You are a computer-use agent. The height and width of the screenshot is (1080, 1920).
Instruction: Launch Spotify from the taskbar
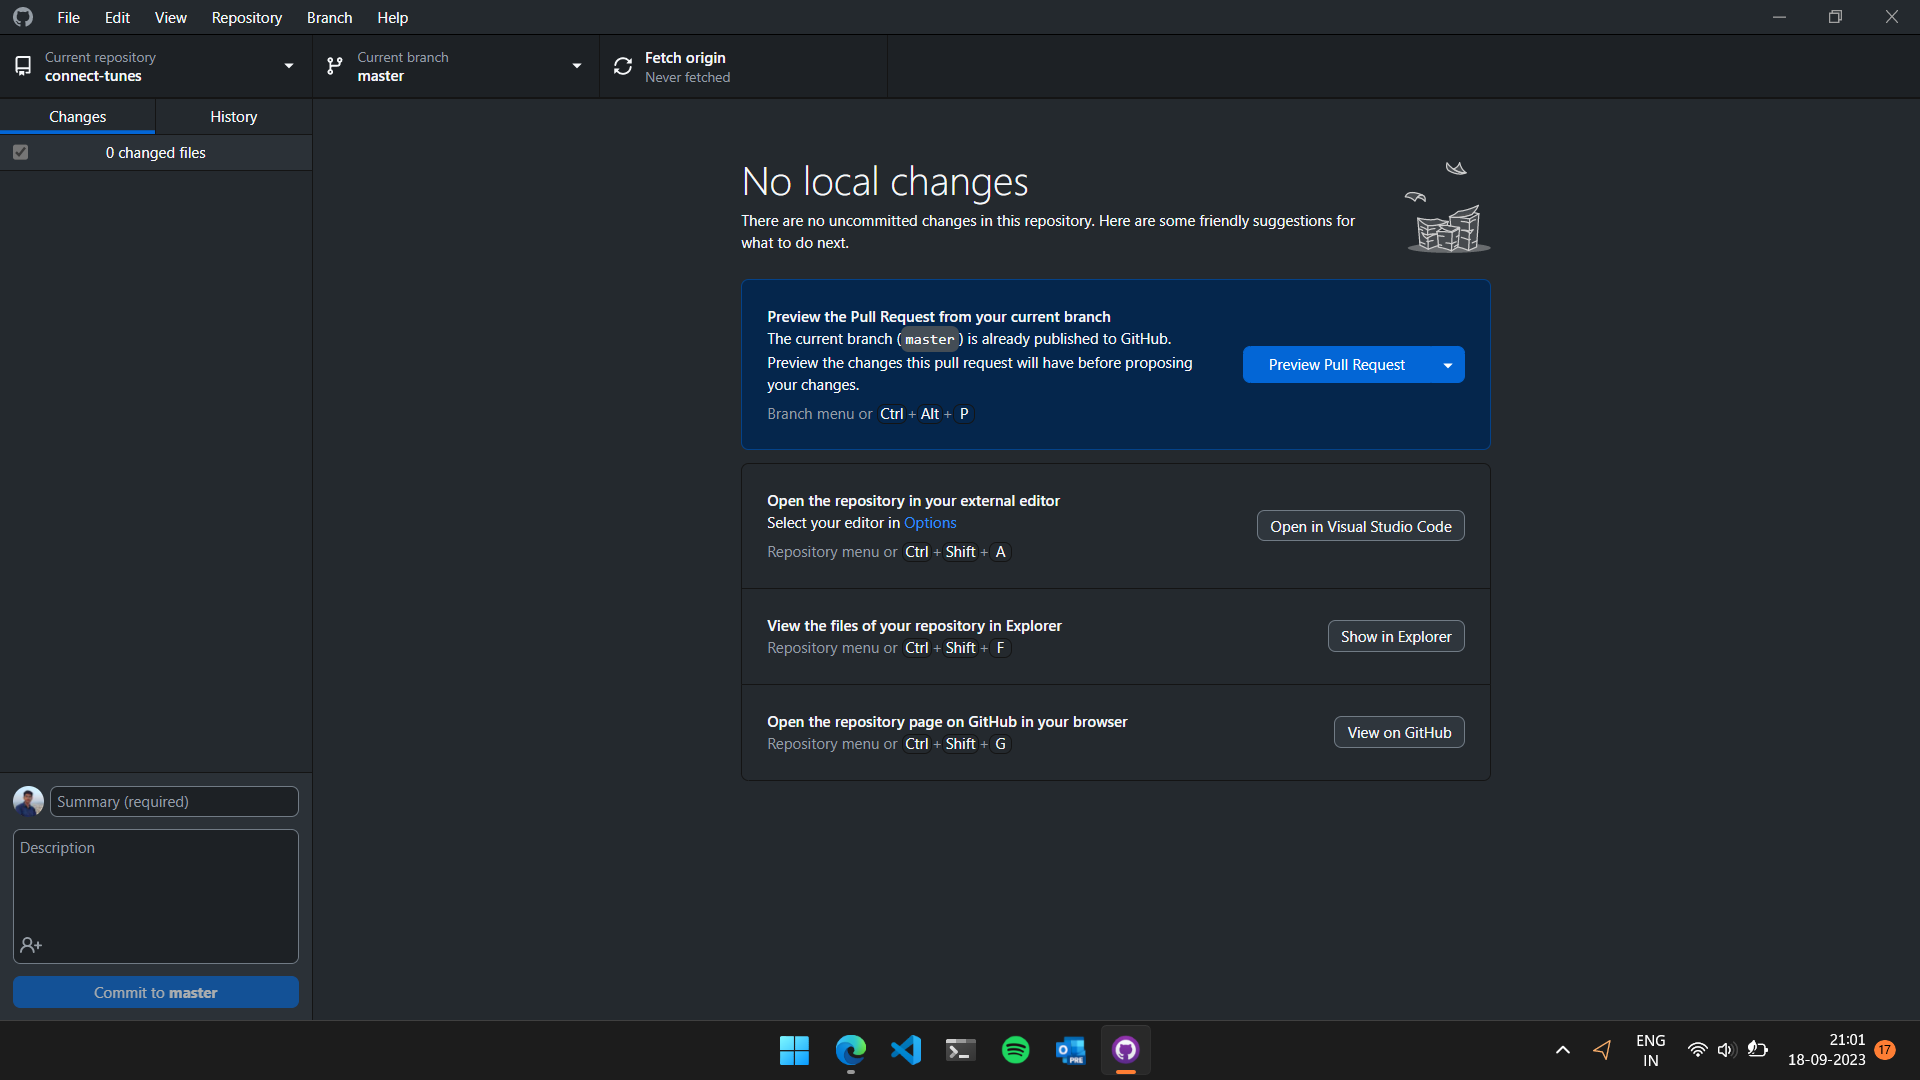(1015, 1050)
